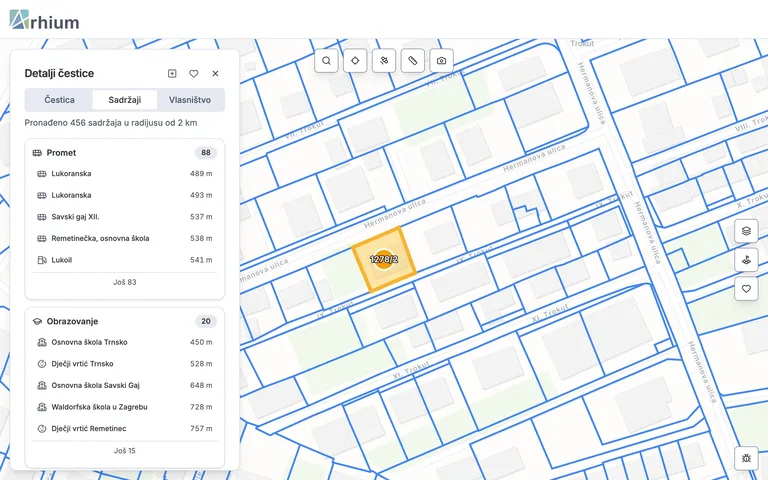Click the kindergarten icon for Dječji vrtić Trnsko

coord(42,364)
